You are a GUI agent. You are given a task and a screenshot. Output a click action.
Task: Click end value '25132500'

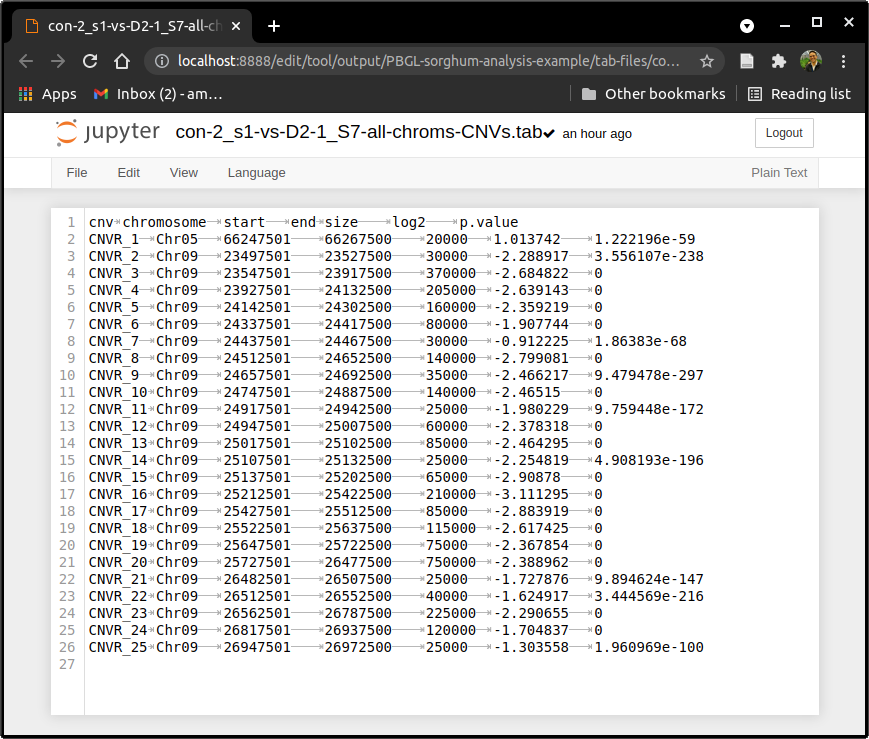pyautogui.click(x=358, y=460)
